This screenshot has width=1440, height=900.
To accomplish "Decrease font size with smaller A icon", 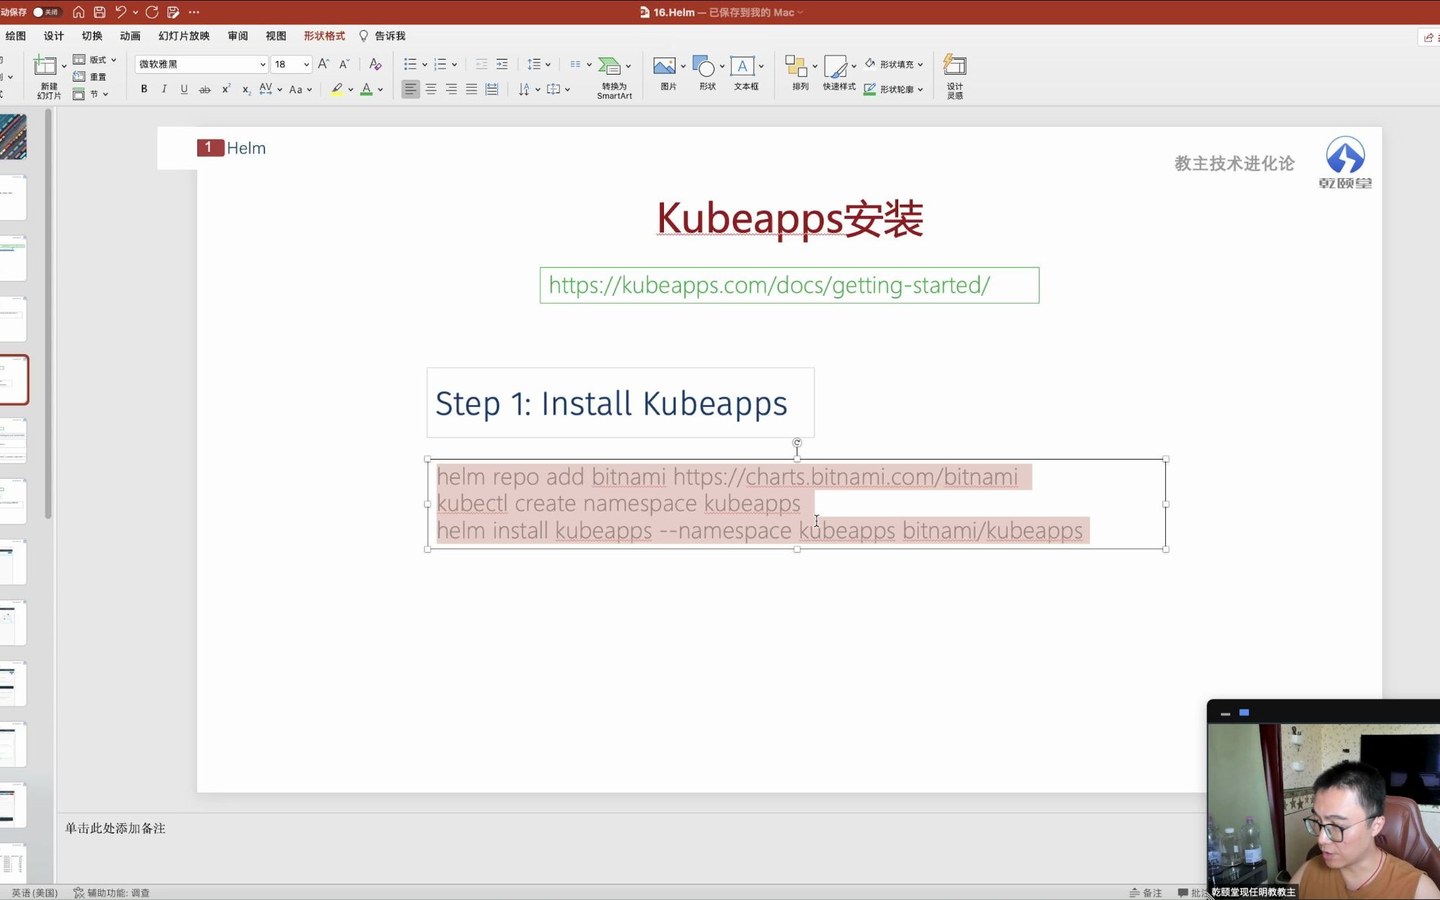I will tap(344, 64).
